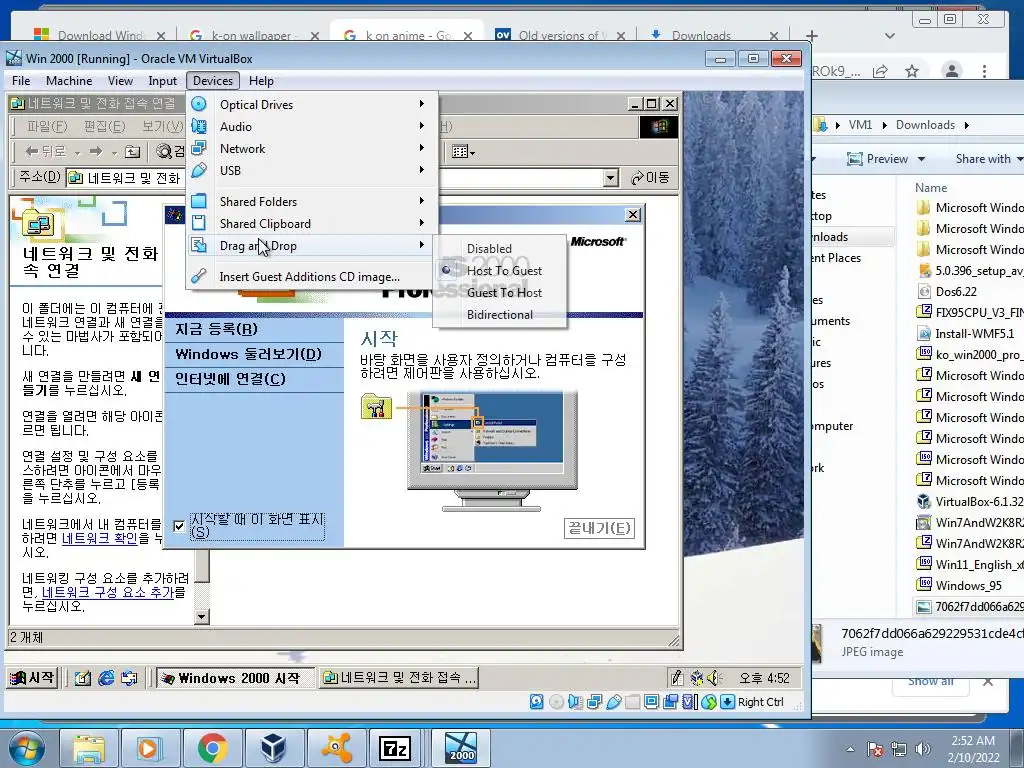Image resolution: width=1024 pixels, height=768 pixels.
Task: Click the up-folder icon in guest Explorer toolbar
Action: pyautogui.click(x=133, y=152)
